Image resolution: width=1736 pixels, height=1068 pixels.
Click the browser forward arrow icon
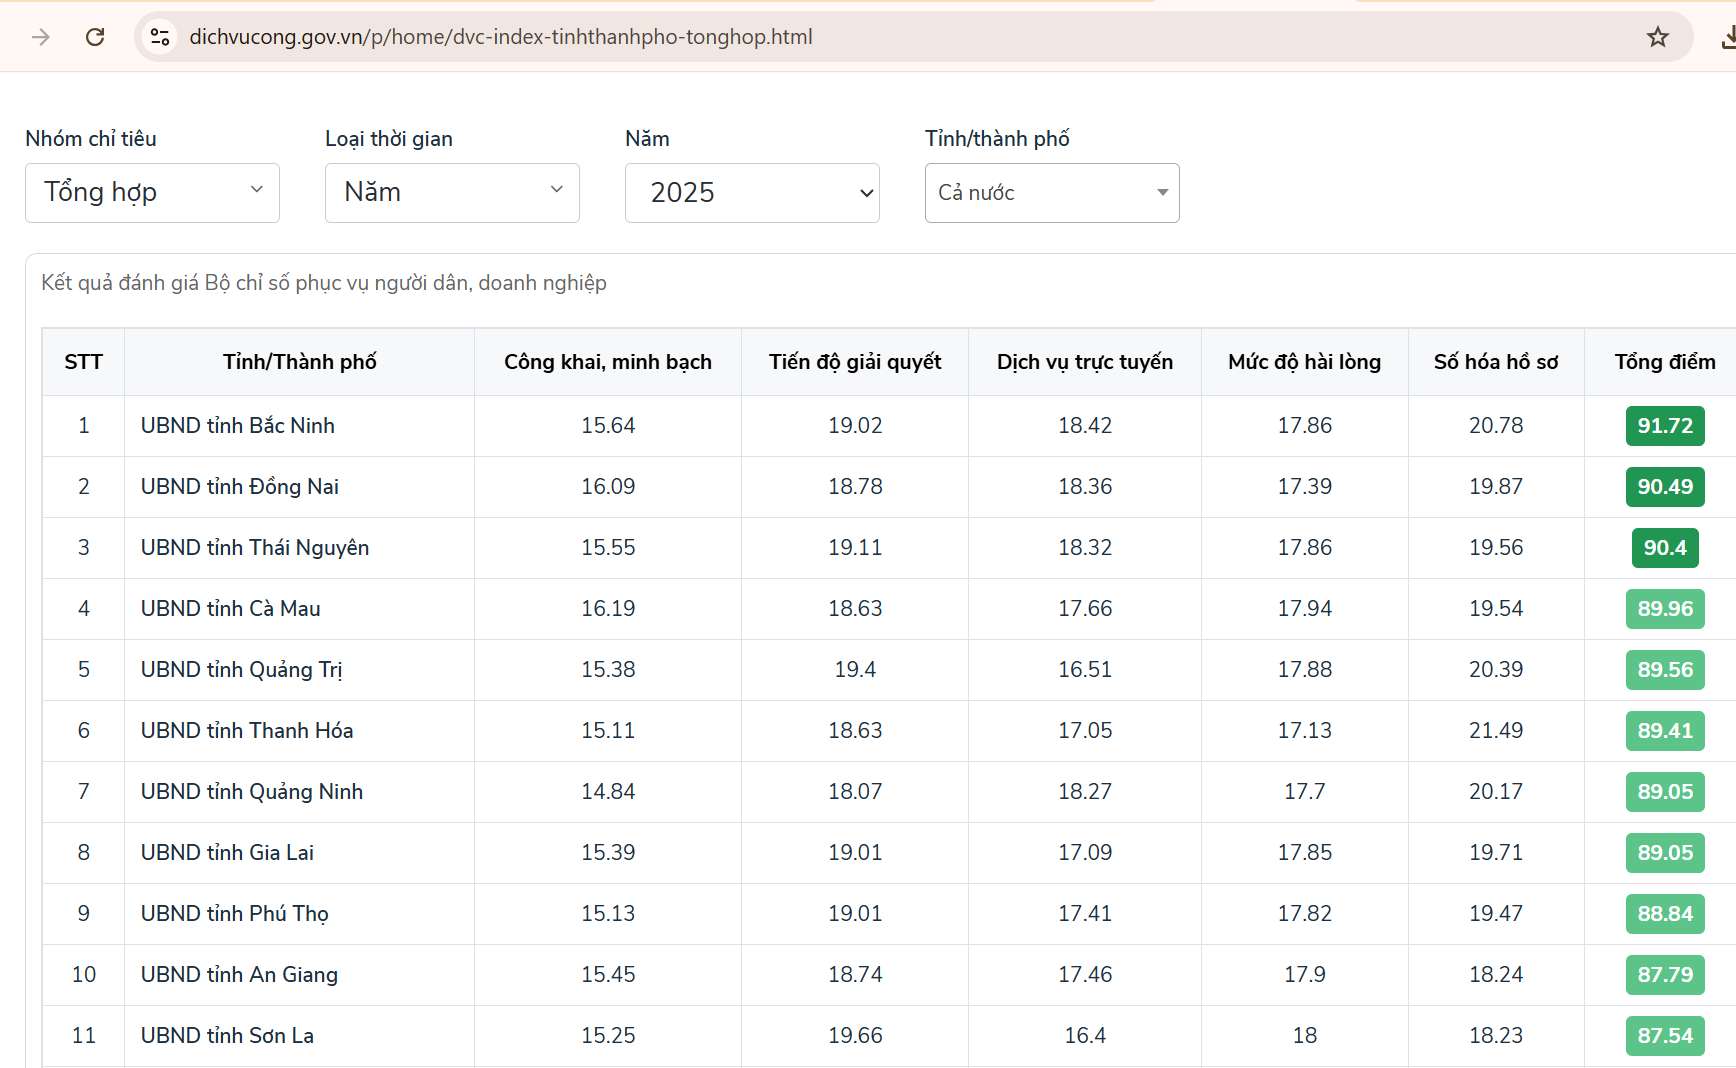coord(41,37)
